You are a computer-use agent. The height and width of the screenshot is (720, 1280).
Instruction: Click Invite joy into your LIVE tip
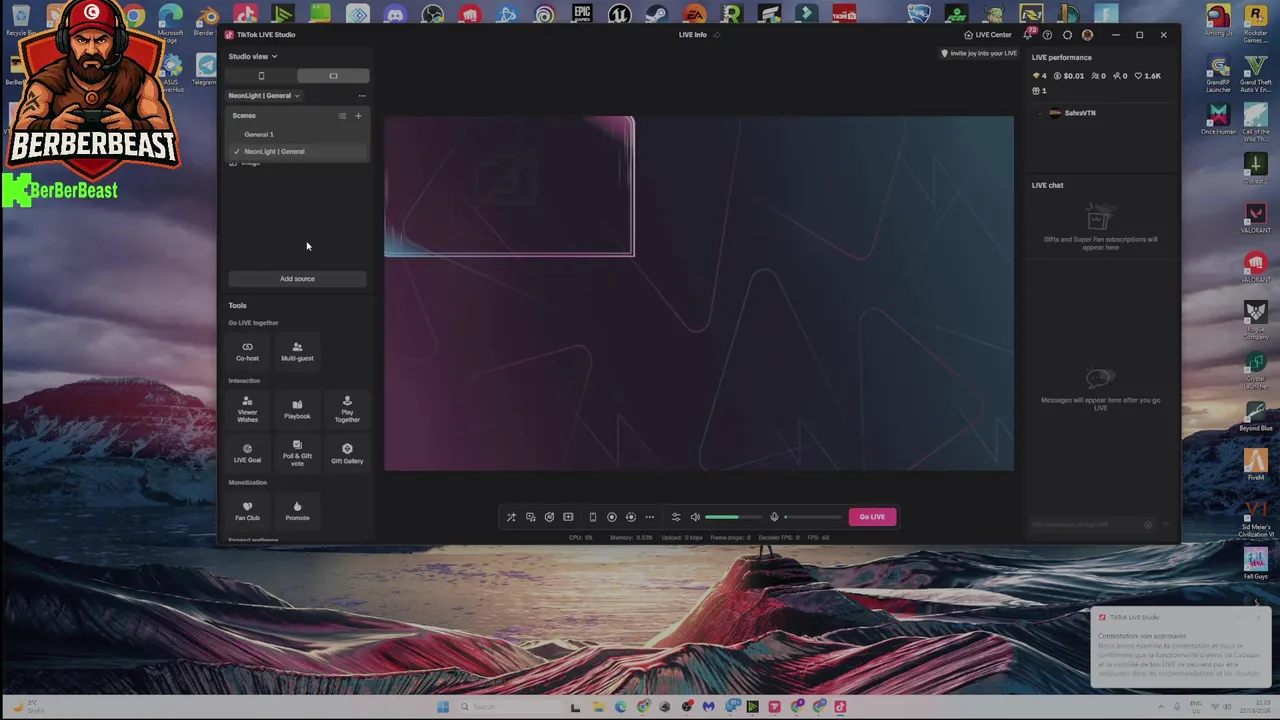(x=979, y=53)
